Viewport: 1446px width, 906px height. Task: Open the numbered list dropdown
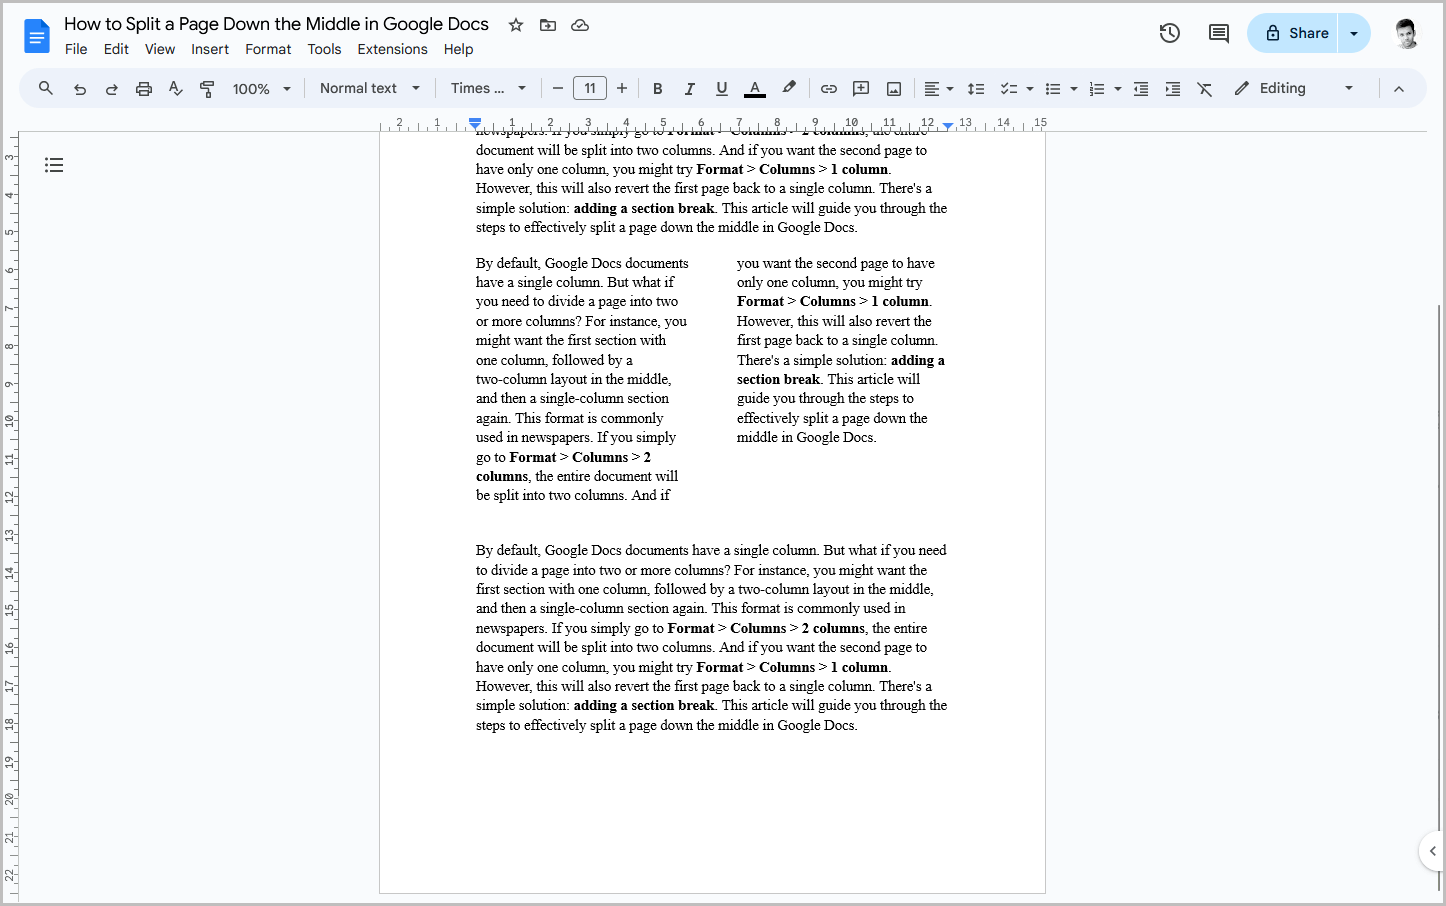click(x=1105, y=89)
